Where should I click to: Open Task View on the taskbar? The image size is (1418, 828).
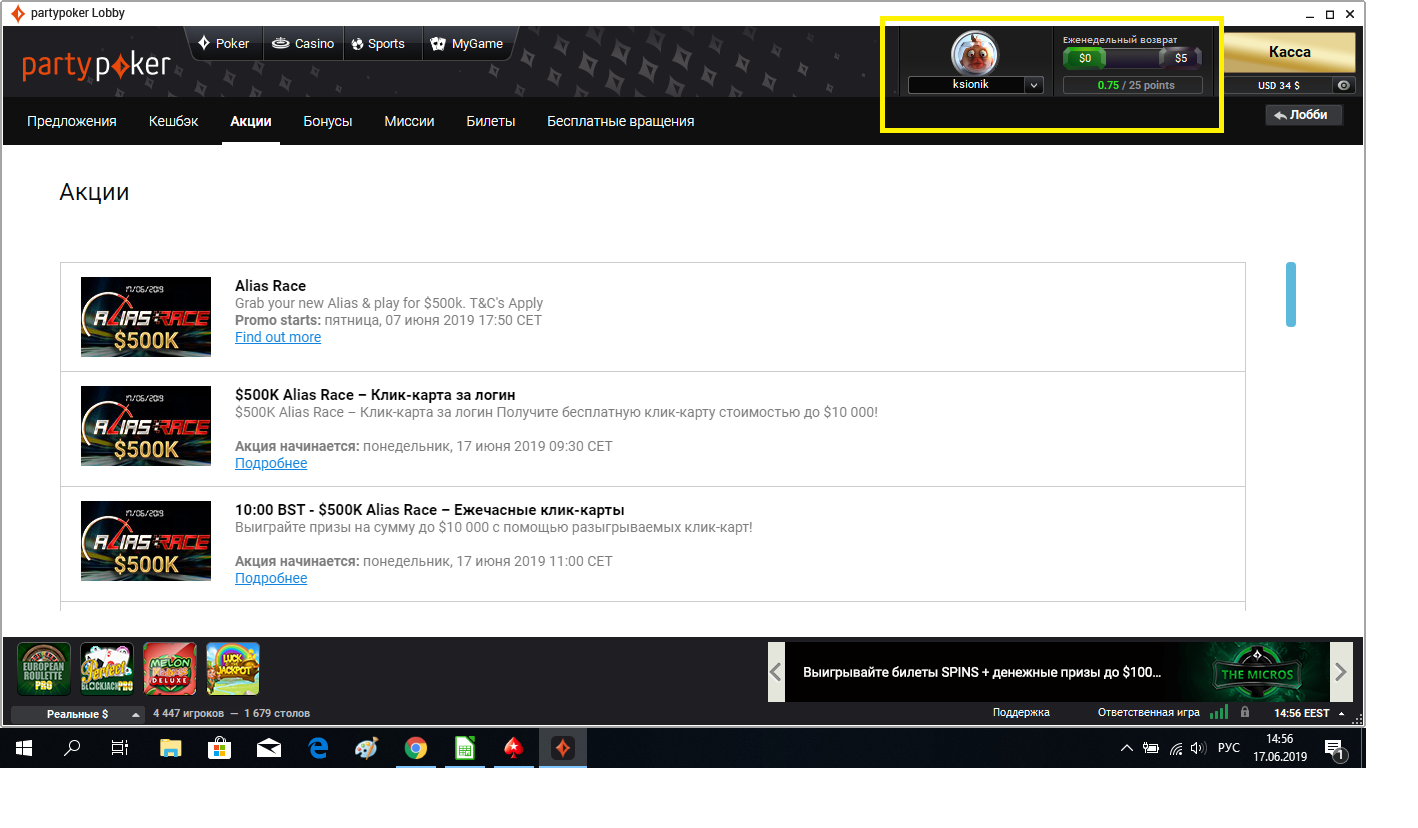(x=120, y=748)
